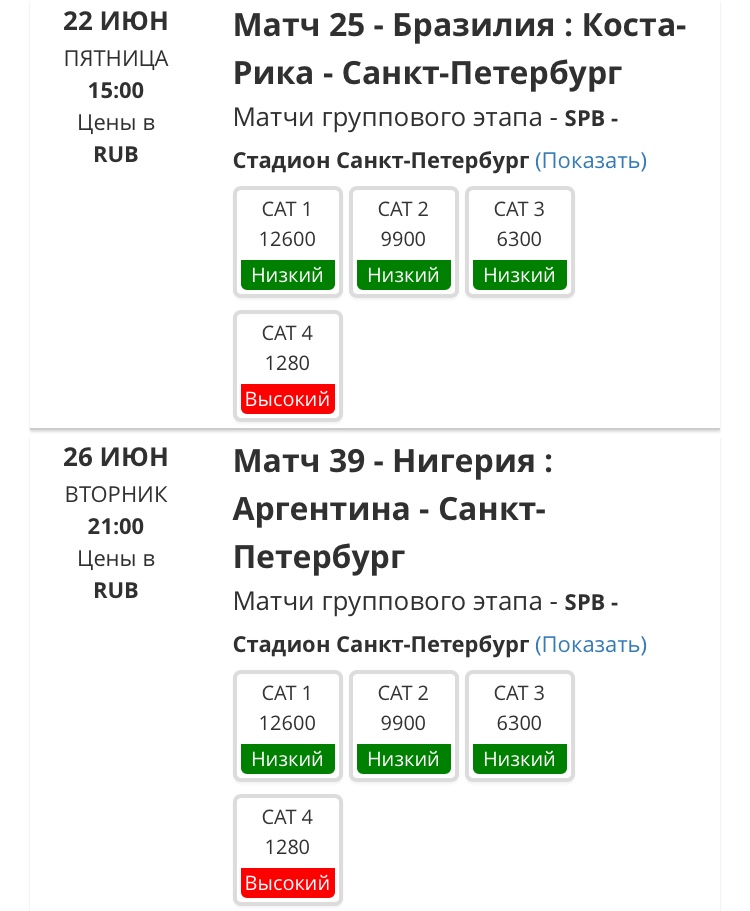
Task: Select CAT 2 ticket for Match 25
Action: (403, 240)
